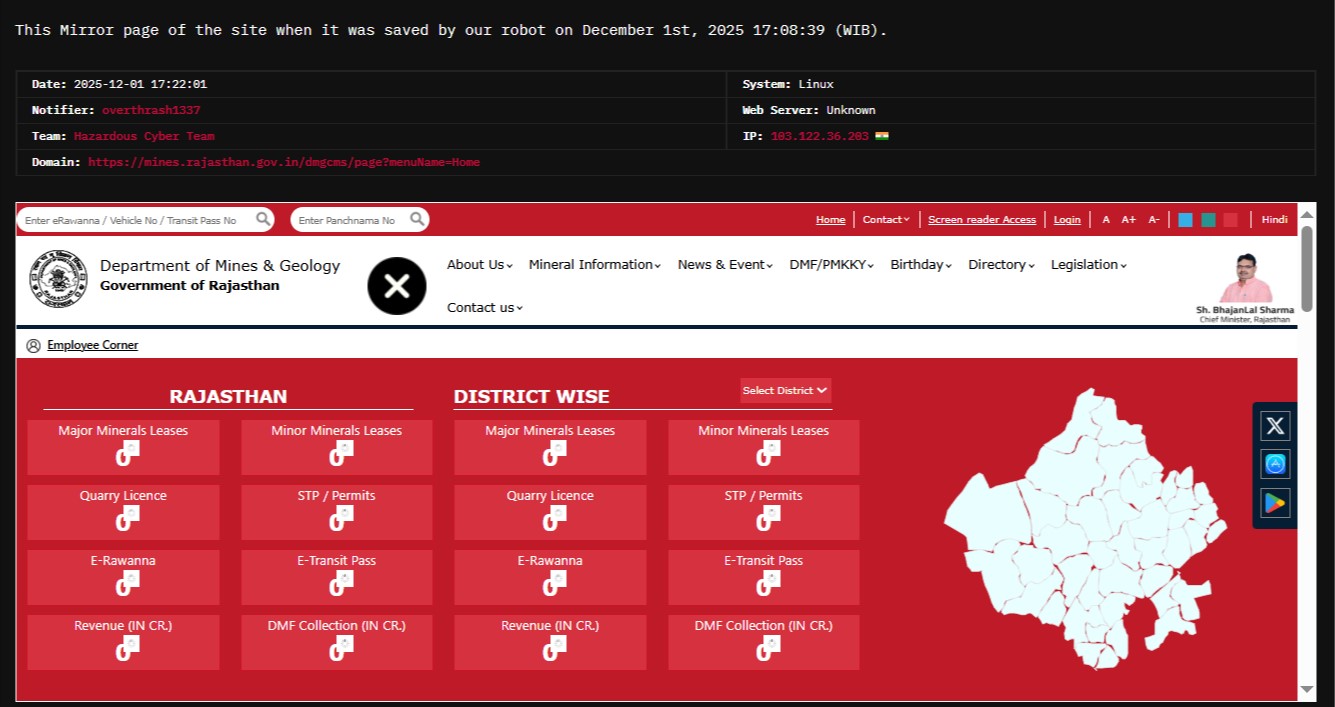Open the Screen reader Access link
This screenshot has height=707, width=1335.
[981, 220]
